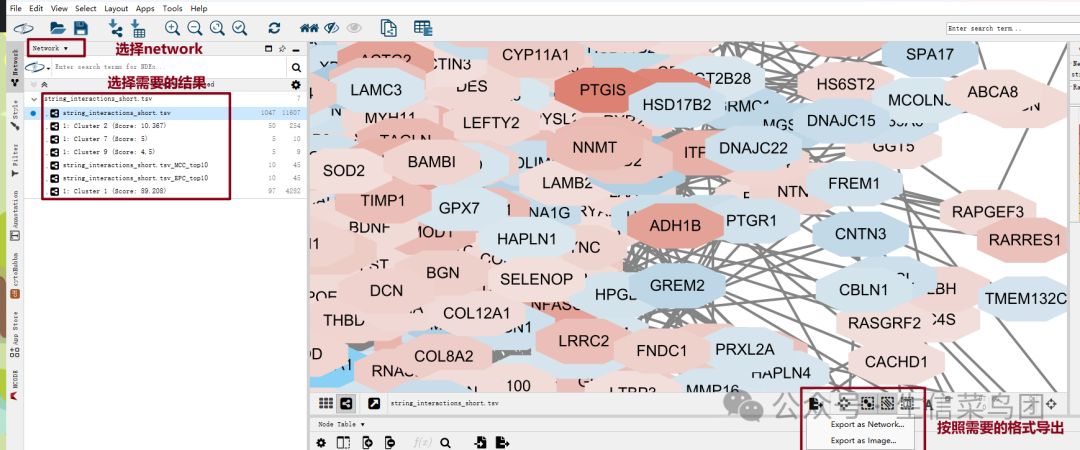1080x450 pixels.
Task: Switch to Style side tab
Action: pos(15,115)
